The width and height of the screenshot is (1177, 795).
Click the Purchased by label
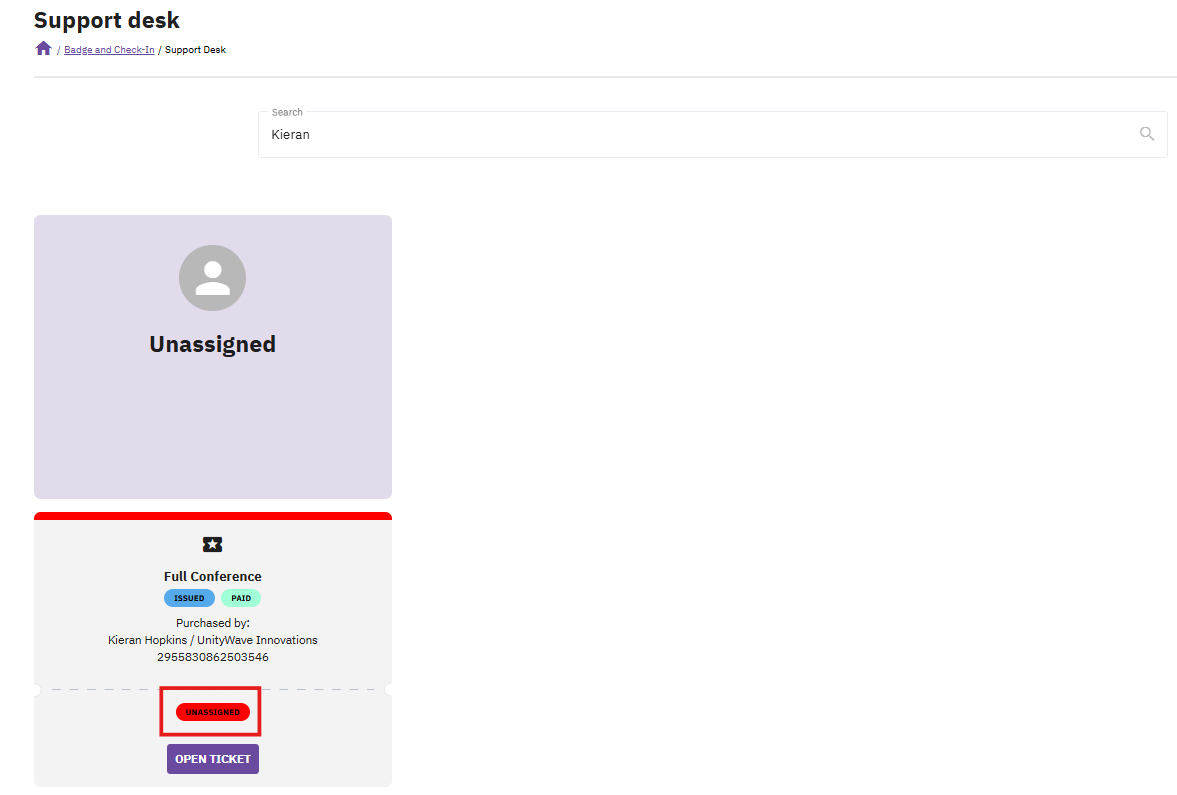[x=212, y=623]
